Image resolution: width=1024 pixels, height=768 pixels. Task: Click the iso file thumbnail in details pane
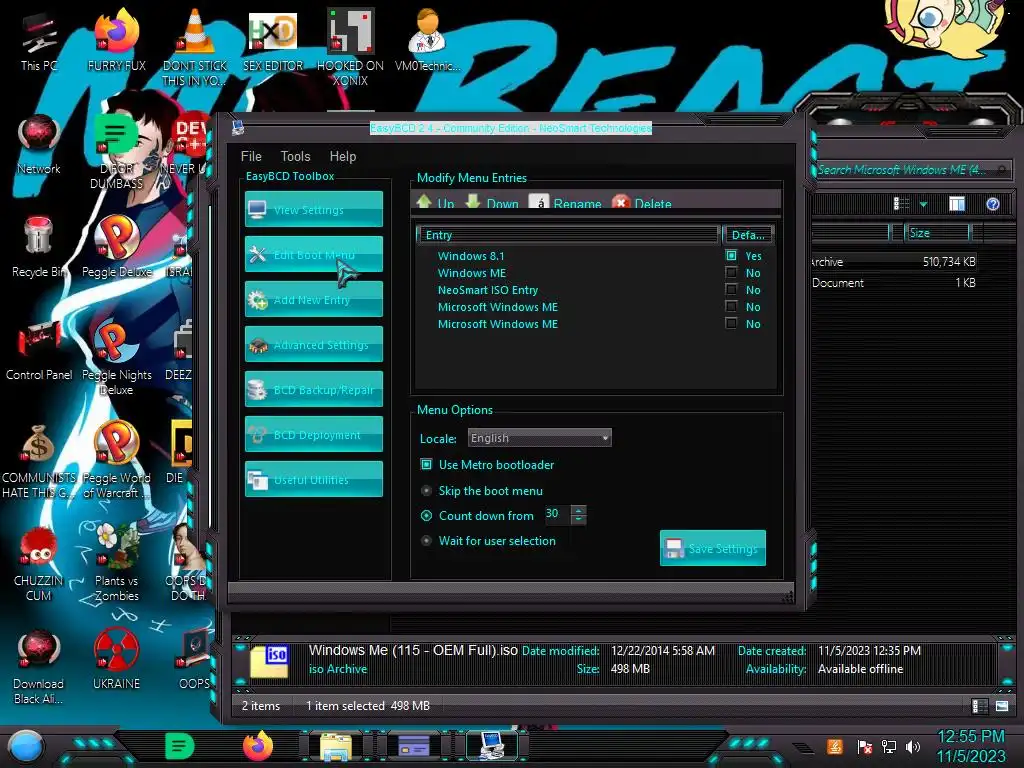pyautogui.click(x=269, y=661)
